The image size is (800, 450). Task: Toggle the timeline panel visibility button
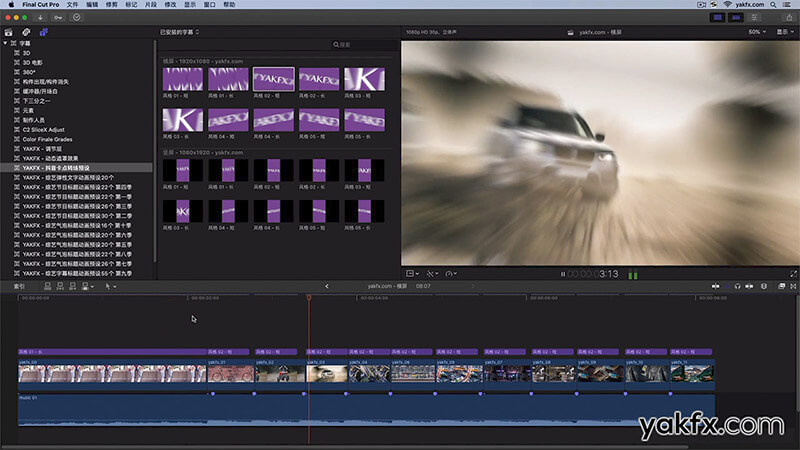point(736,17)
